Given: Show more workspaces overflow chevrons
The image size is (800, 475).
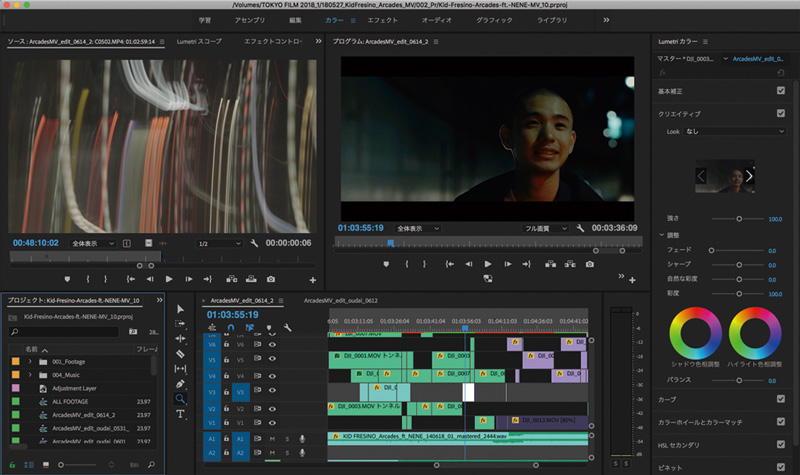Looking at the screenshot, I should tap(606, 20).
